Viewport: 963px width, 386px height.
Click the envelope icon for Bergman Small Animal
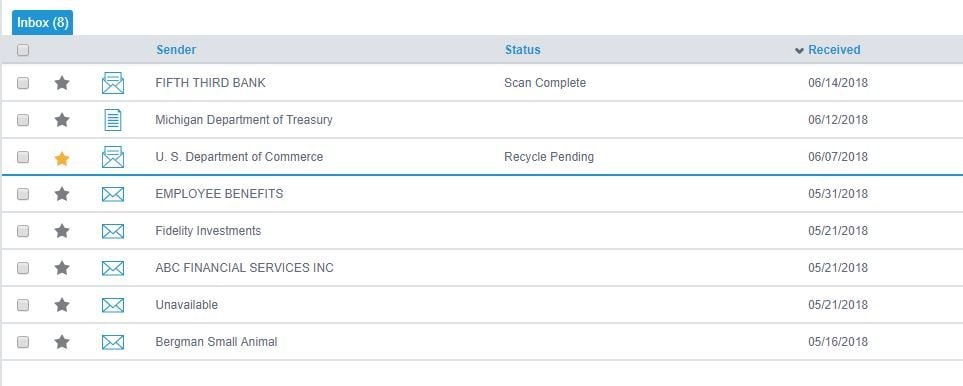(x=113, y=342)
